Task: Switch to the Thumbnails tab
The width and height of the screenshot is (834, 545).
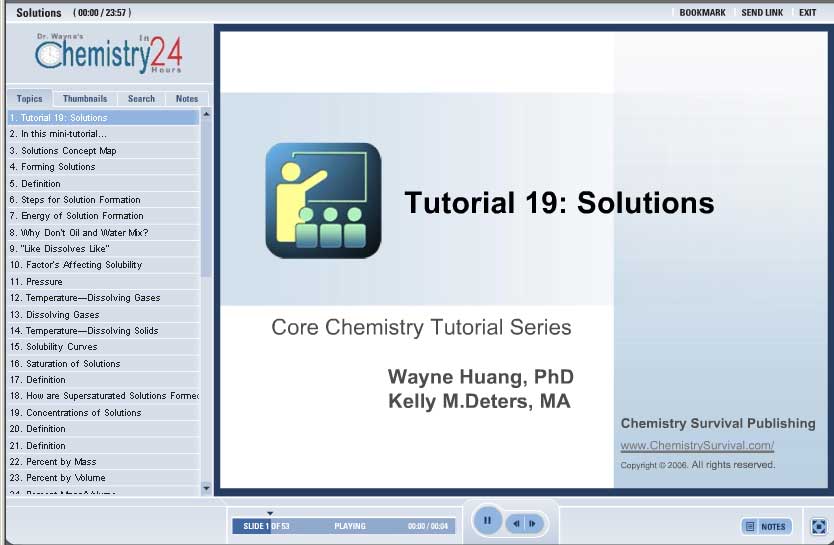Action: pyautogui.click(x=85, y=99)
